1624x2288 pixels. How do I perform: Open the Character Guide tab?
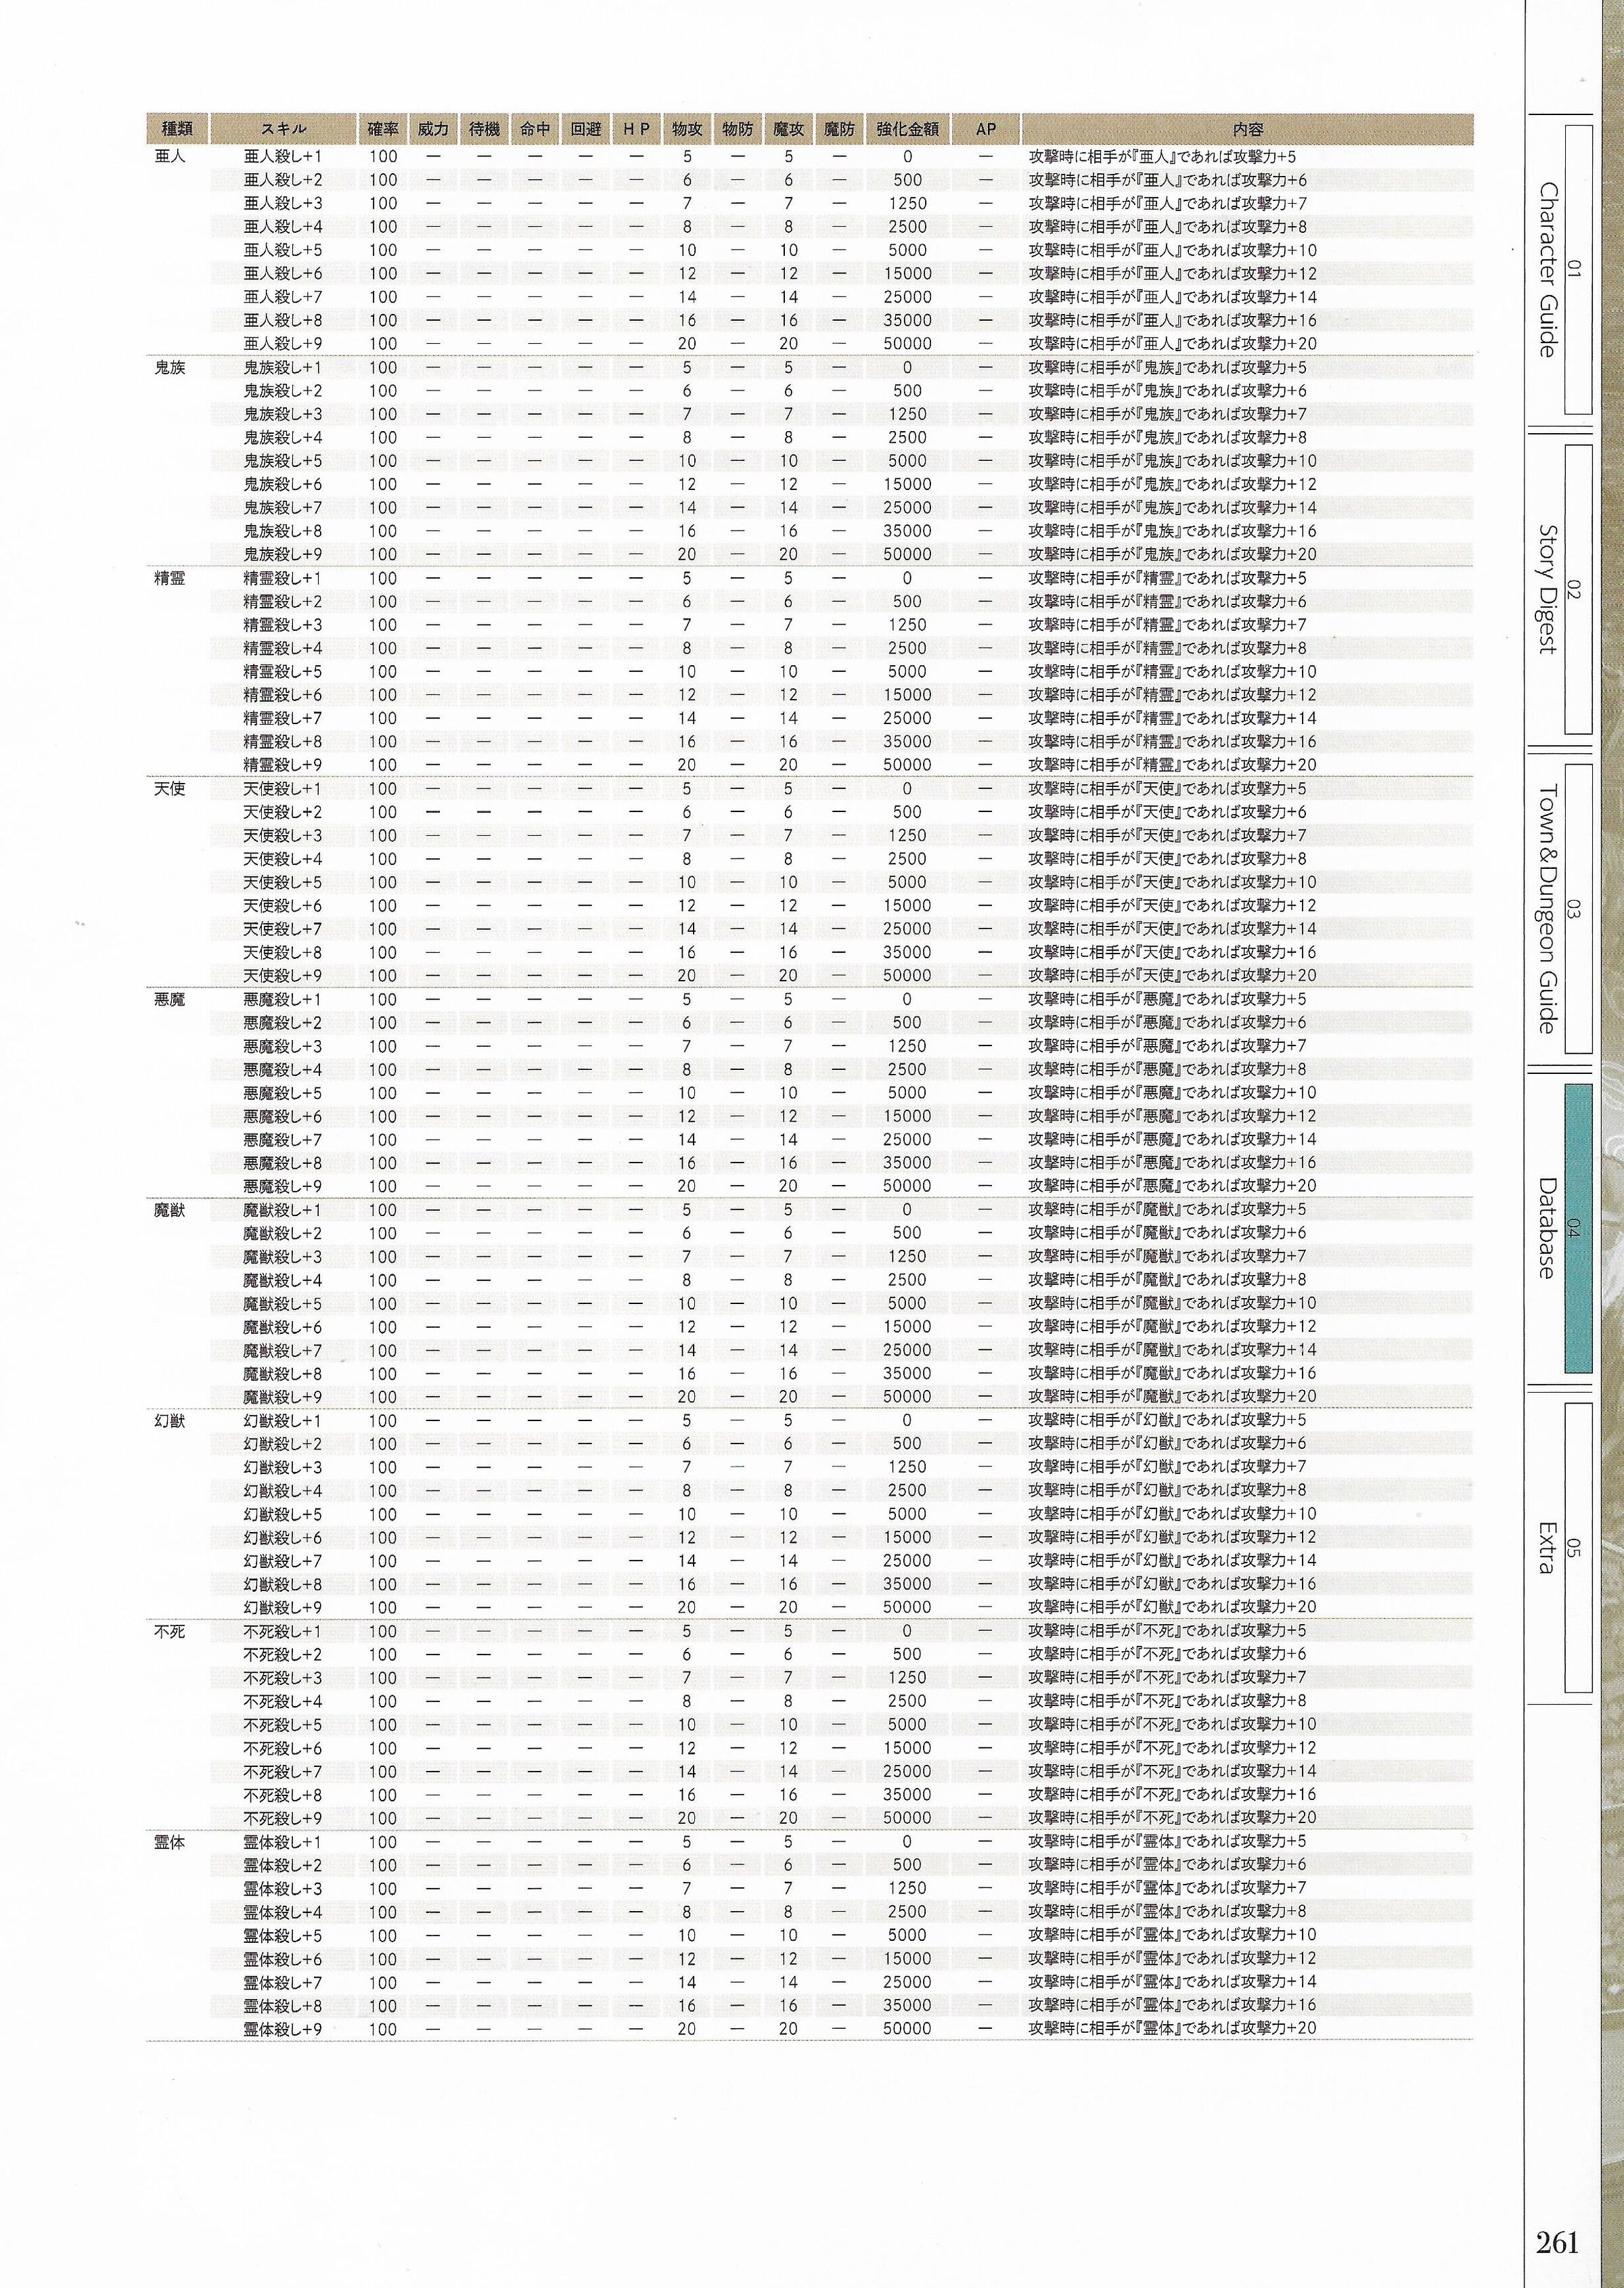pos(1559,269)
